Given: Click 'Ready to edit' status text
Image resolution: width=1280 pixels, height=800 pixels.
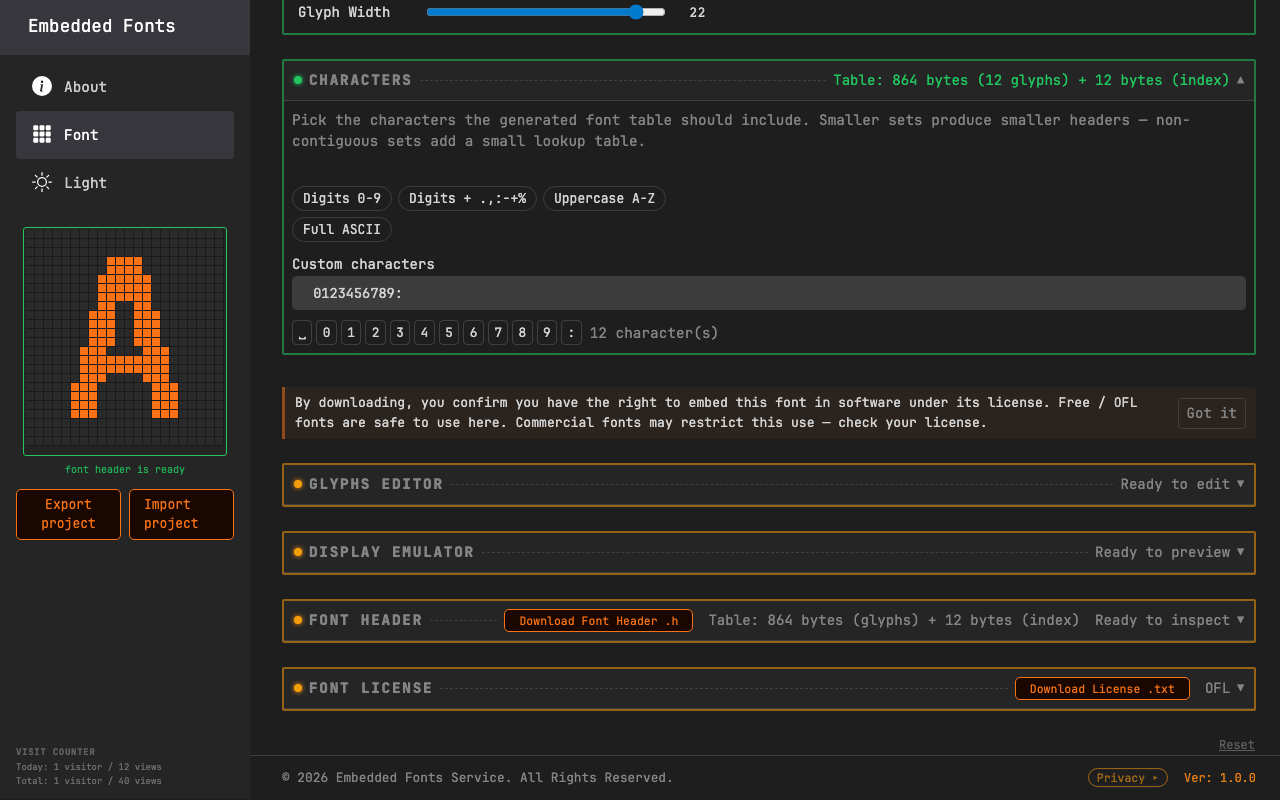Looking at the screenshot, I should coord(1175,484).
